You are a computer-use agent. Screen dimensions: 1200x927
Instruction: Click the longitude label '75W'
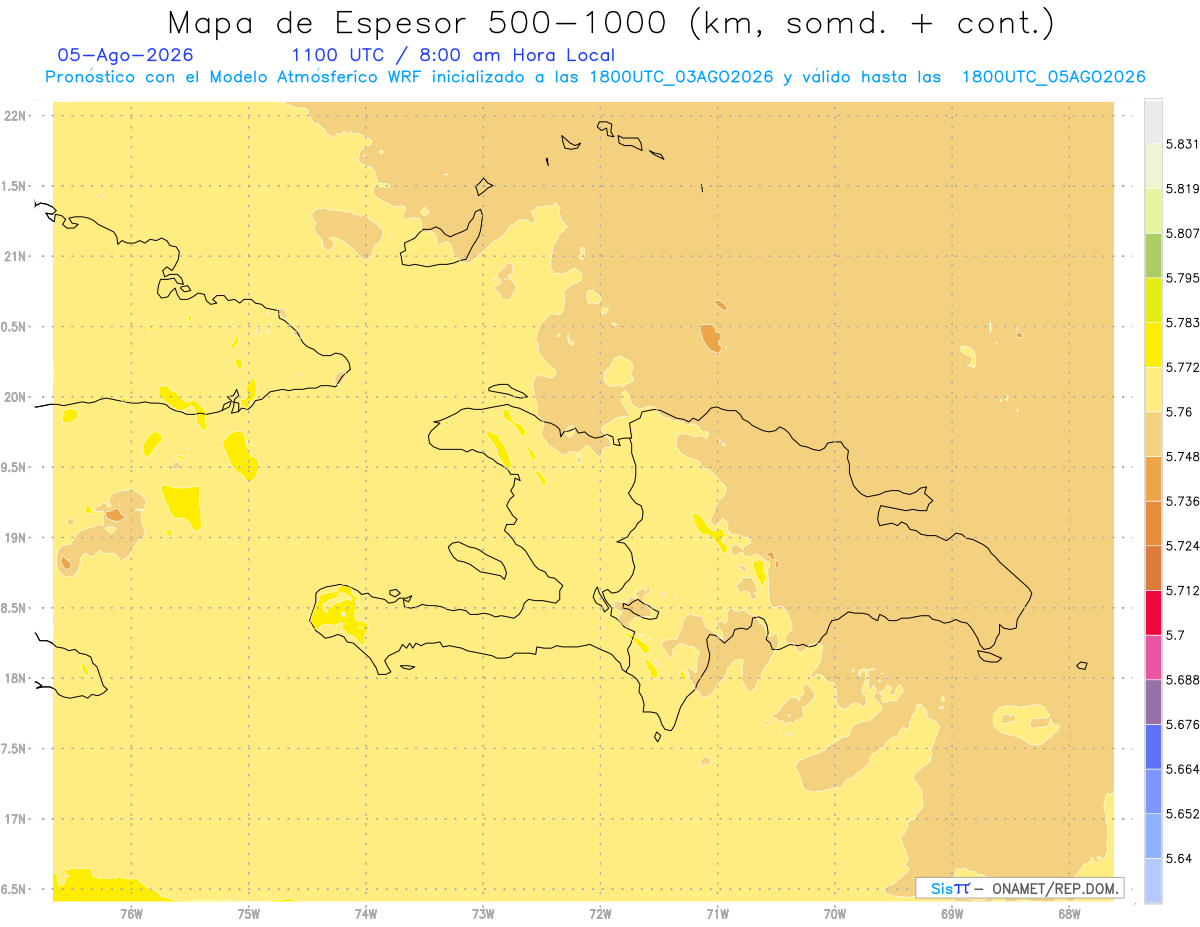click(x=248, y=914)
